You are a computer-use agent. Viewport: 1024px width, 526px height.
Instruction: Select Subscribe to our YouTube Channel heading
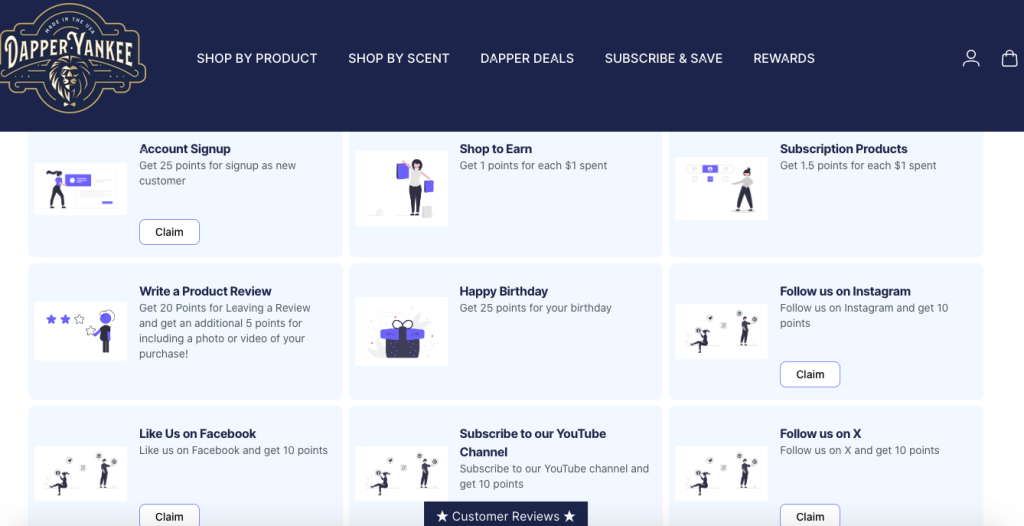click(x=533, y=443)
